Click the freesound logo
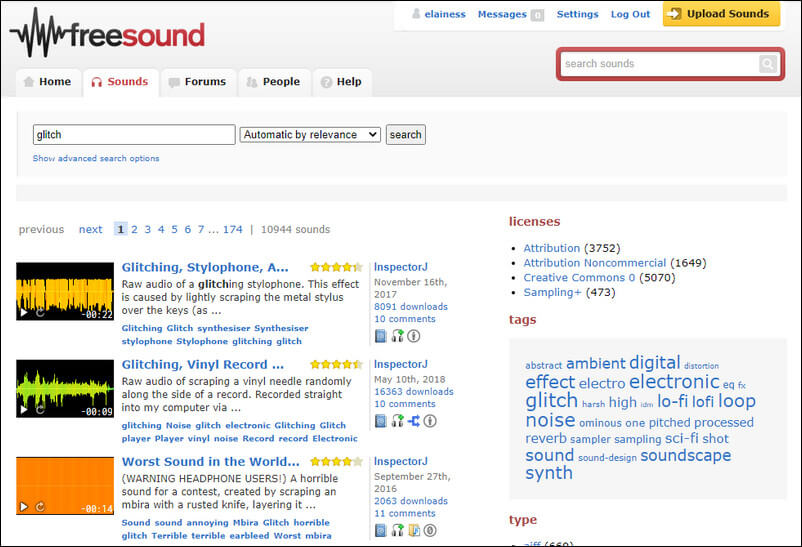The width and height of the screenshot is (802, 547). tap(107, 33)
